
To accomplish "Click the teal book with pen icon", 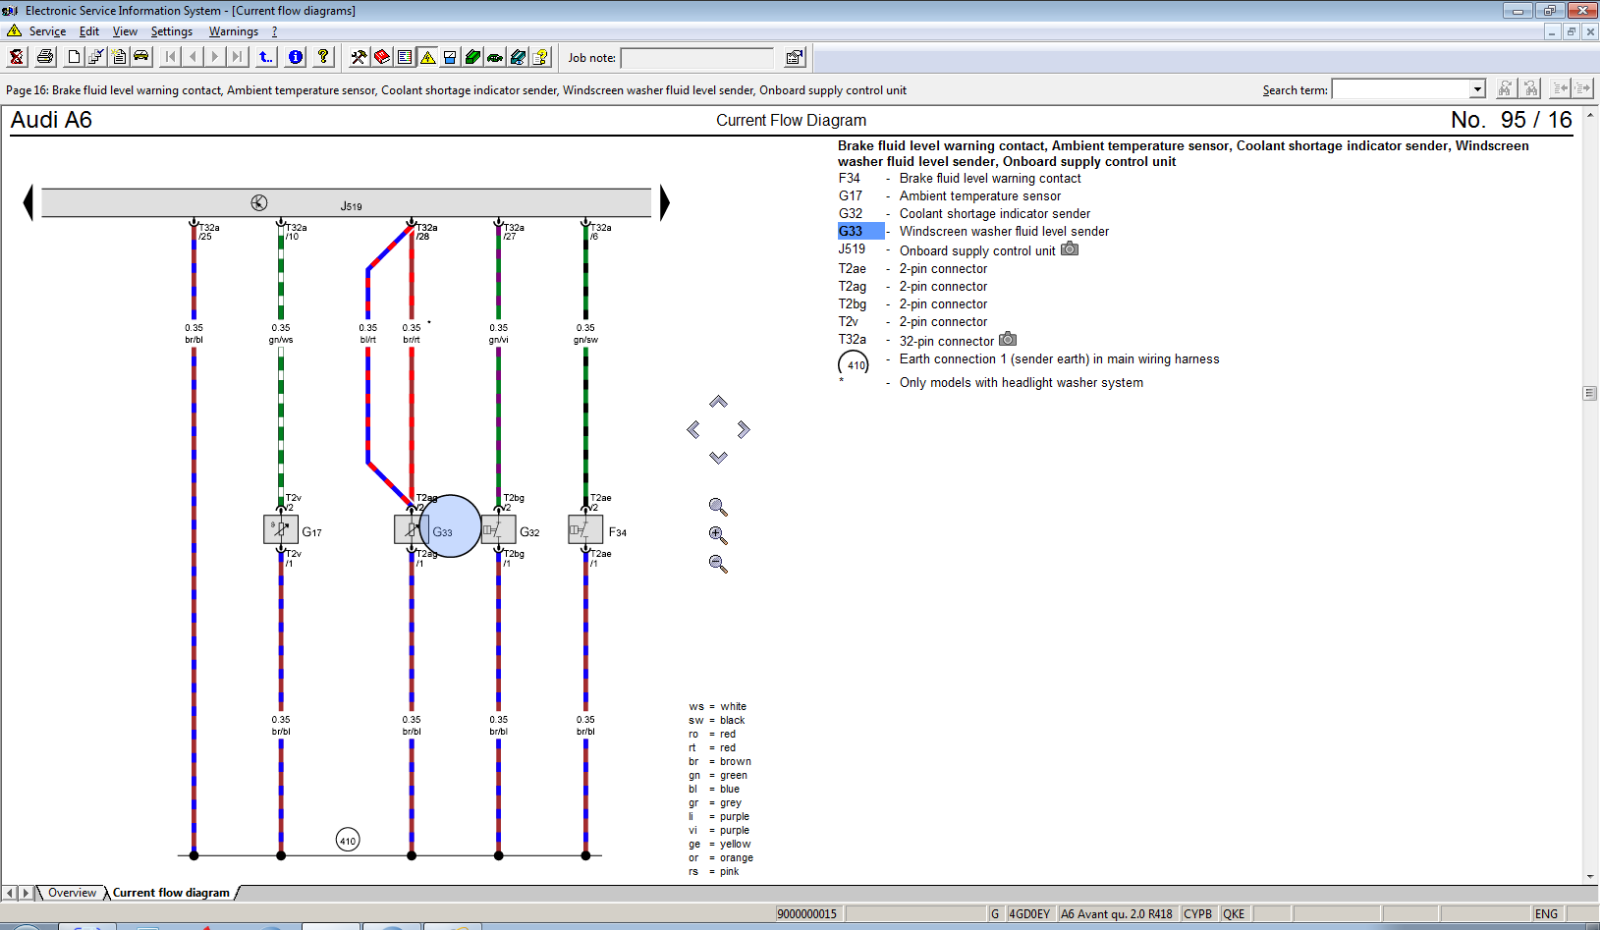I will 518,57.
